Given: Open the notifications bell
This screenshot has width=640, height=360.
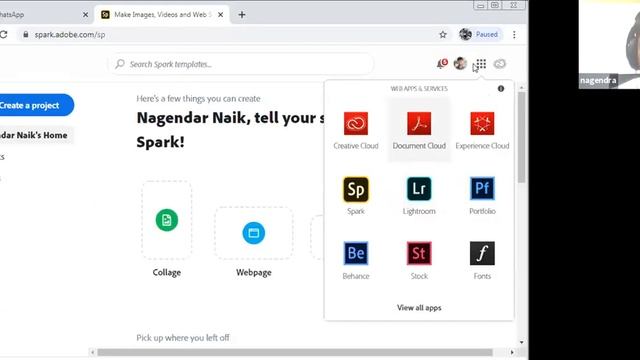Looking at the screenshot, I should (442, 64).
